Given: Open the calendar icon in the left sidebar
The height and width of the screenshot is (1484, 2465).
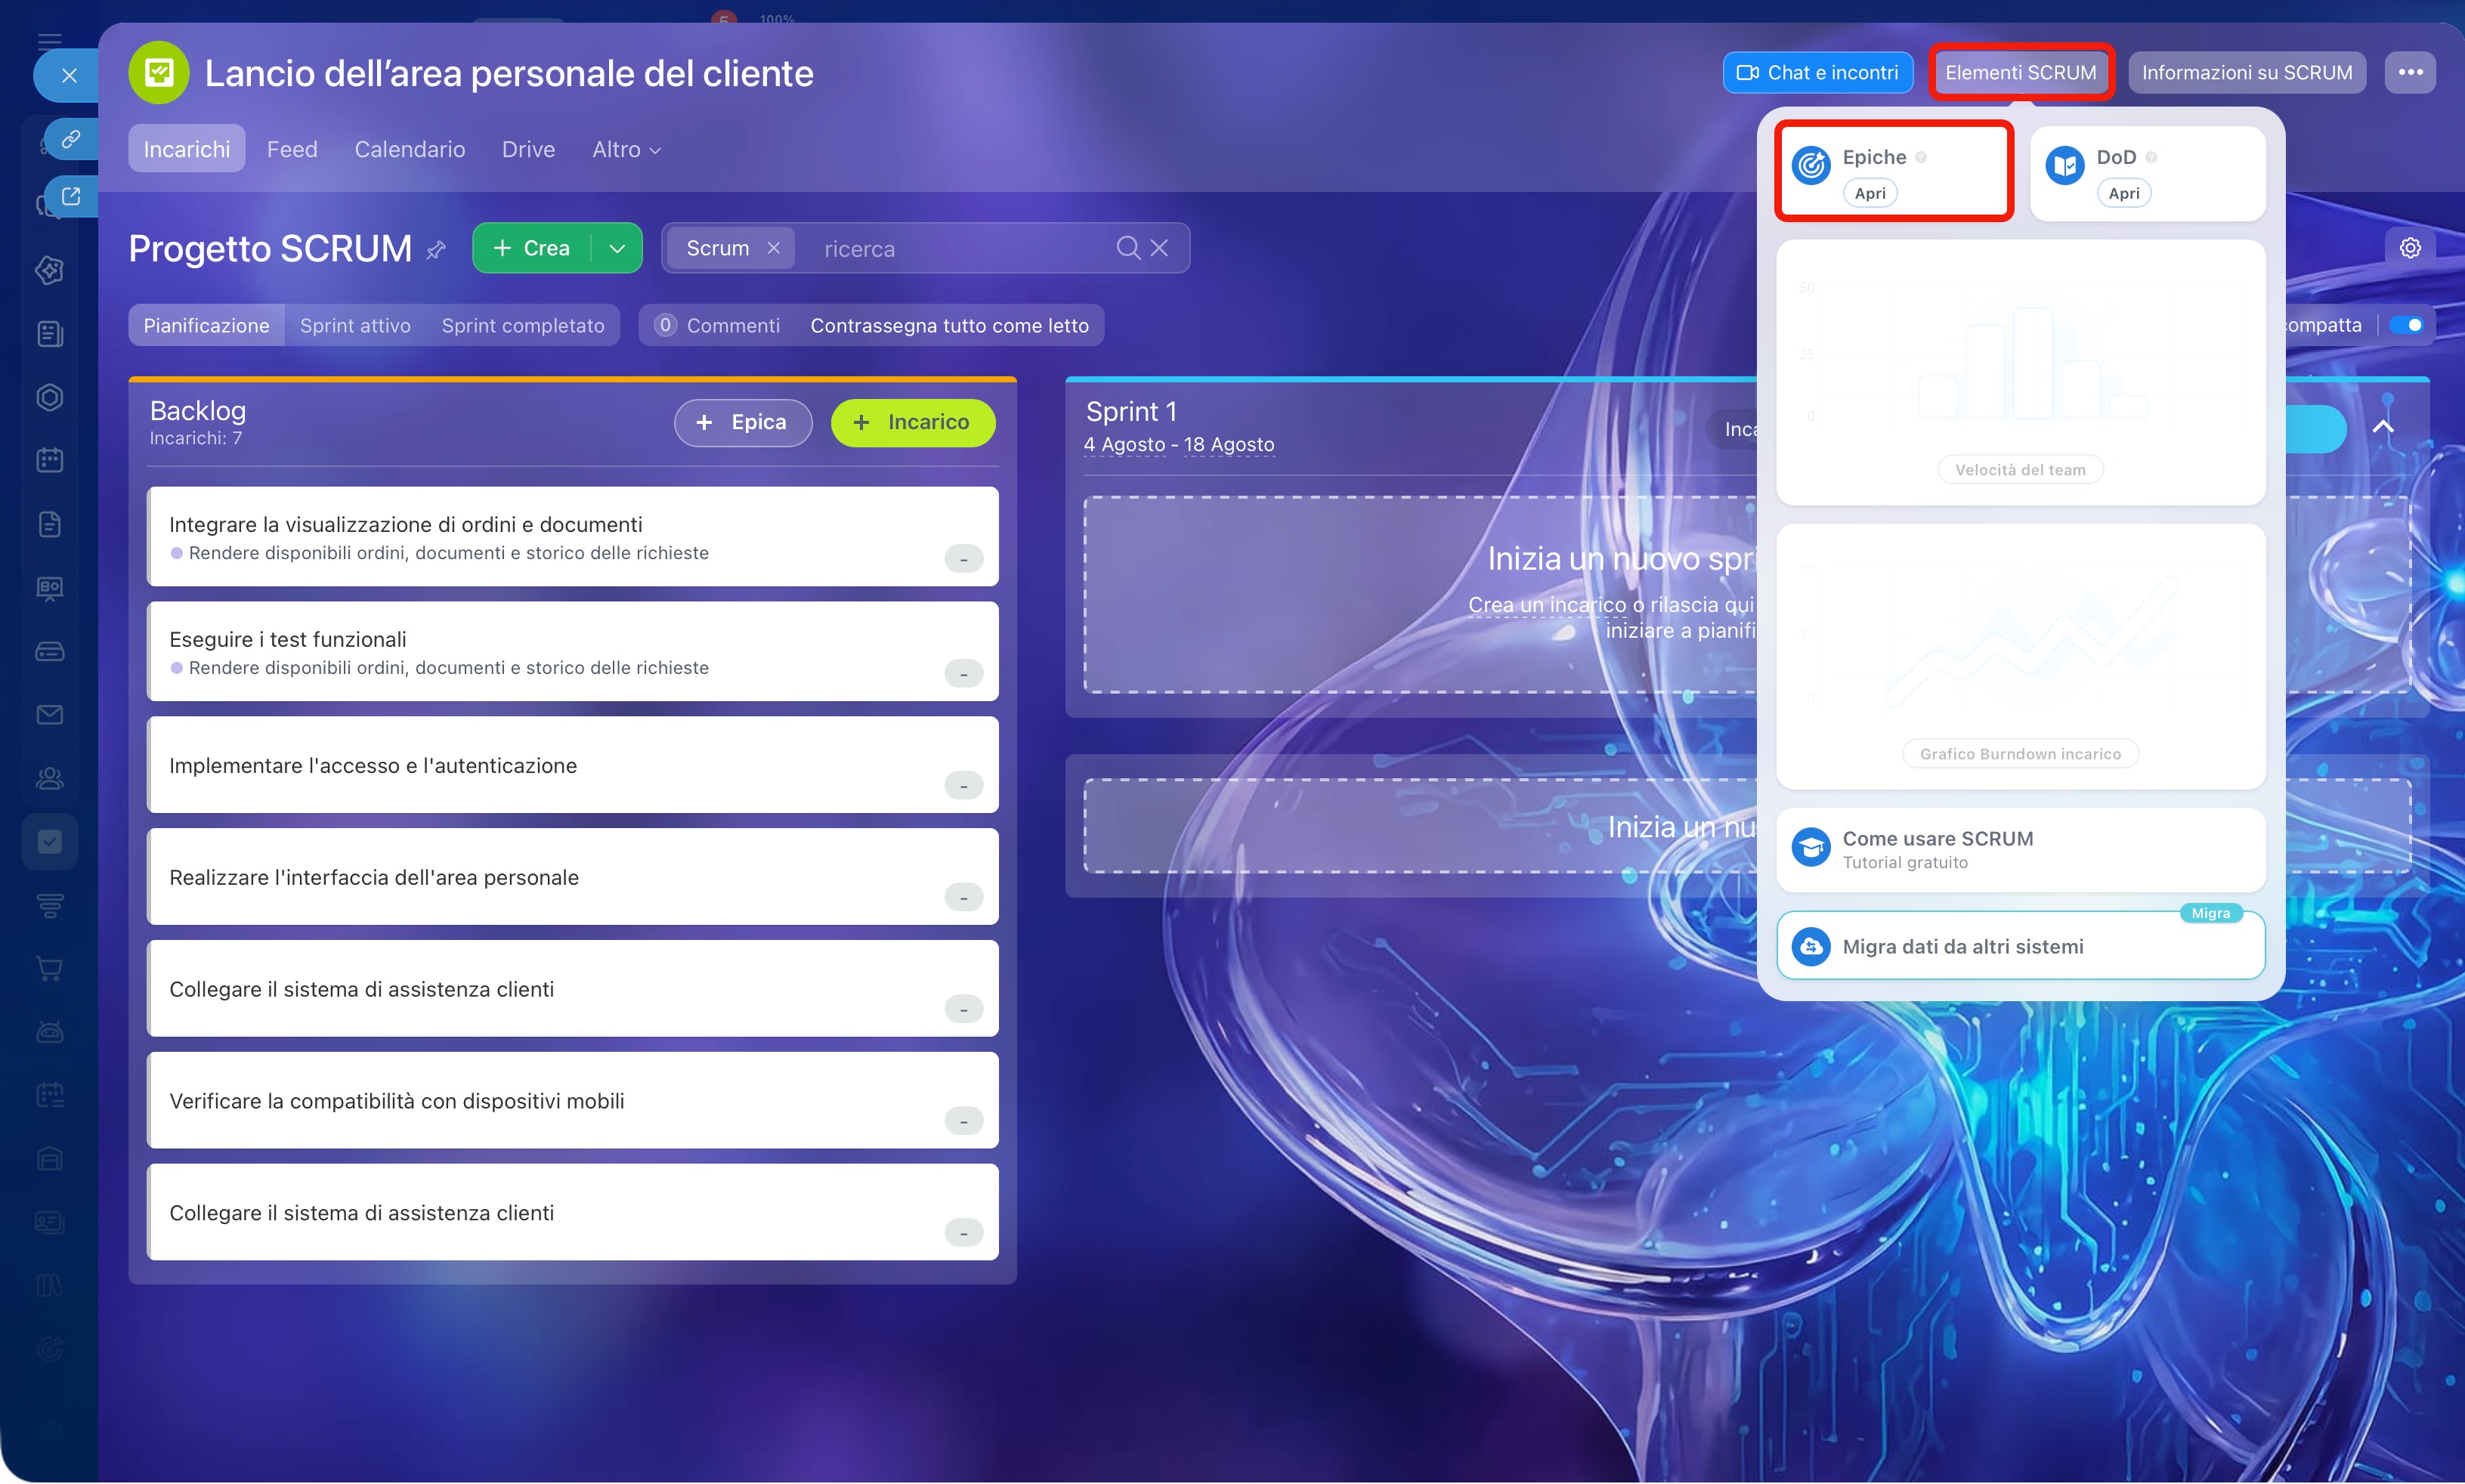Looking at the screenshot, I should tap(49, 460).
